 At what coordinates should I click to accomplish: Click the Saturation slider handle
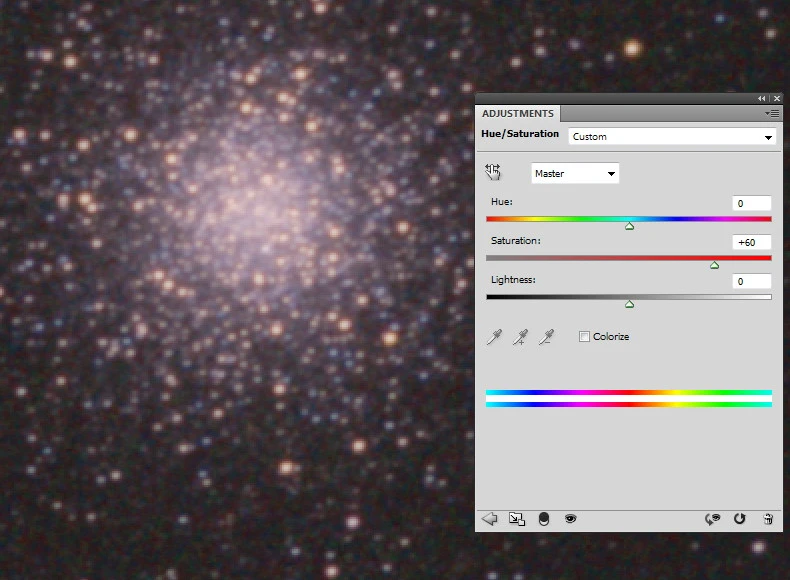pyautogui.click(x=714, y=265)
